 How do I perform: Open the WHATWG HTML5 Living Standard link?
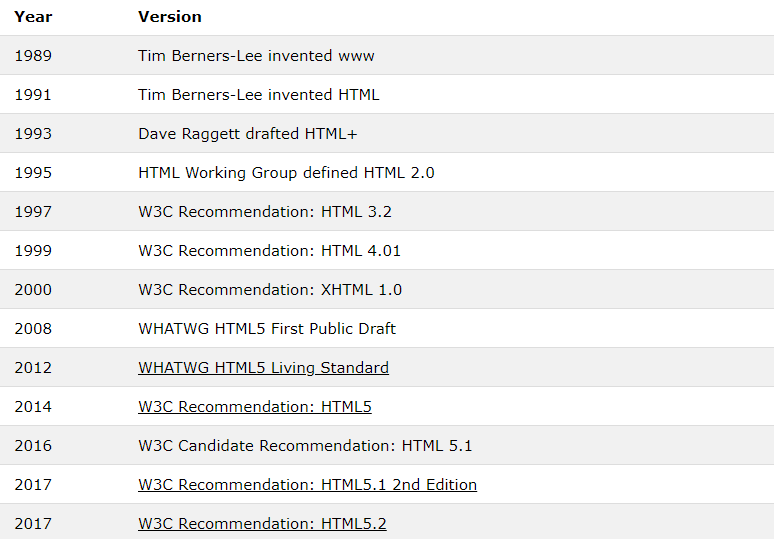263,368
